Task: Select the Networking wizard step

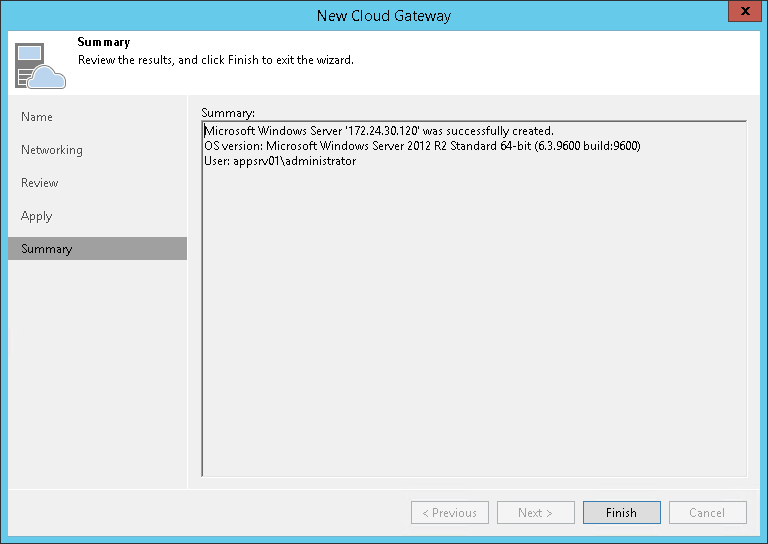Action: pos(52,150)
